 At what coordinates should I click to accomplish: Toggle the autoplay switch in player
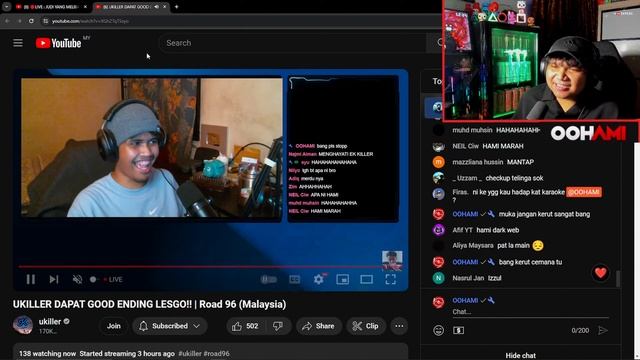[x=269, y=280]
